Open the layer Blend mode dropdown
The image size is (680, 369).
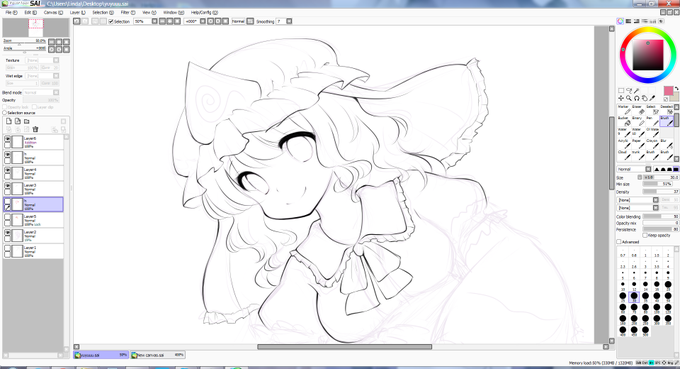coord(56,92)
